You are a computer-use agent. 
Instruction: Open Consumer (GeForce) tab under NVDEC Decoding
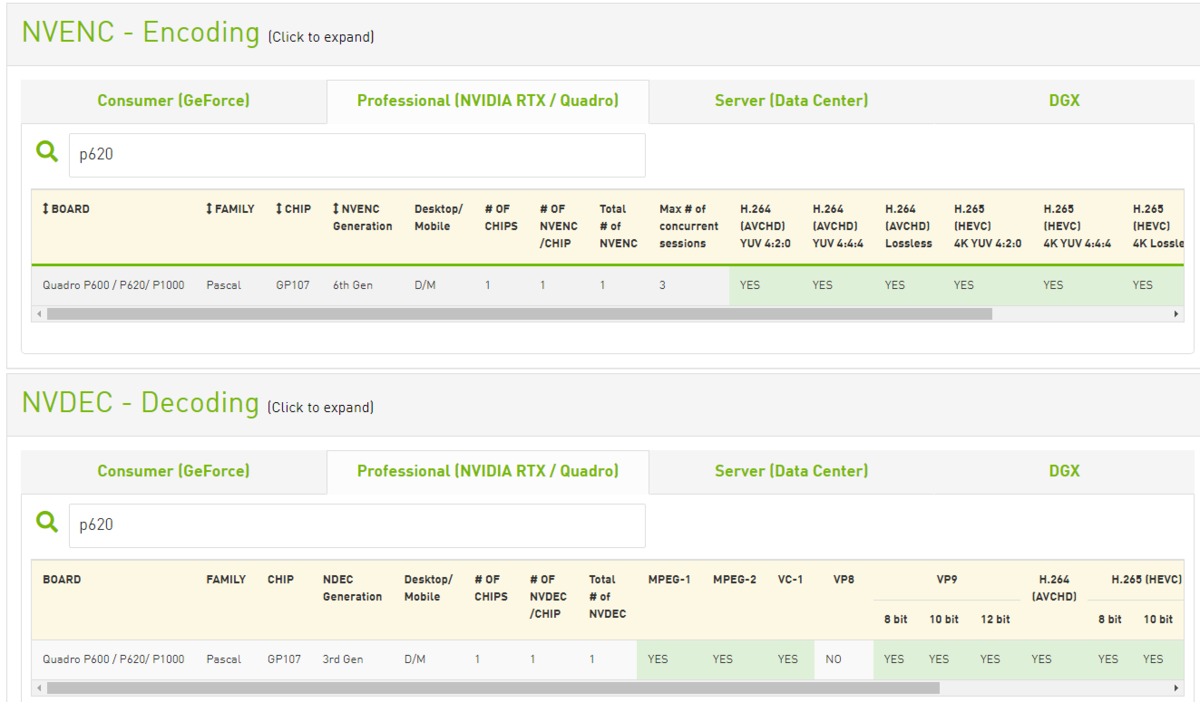[x=173, y=471]
